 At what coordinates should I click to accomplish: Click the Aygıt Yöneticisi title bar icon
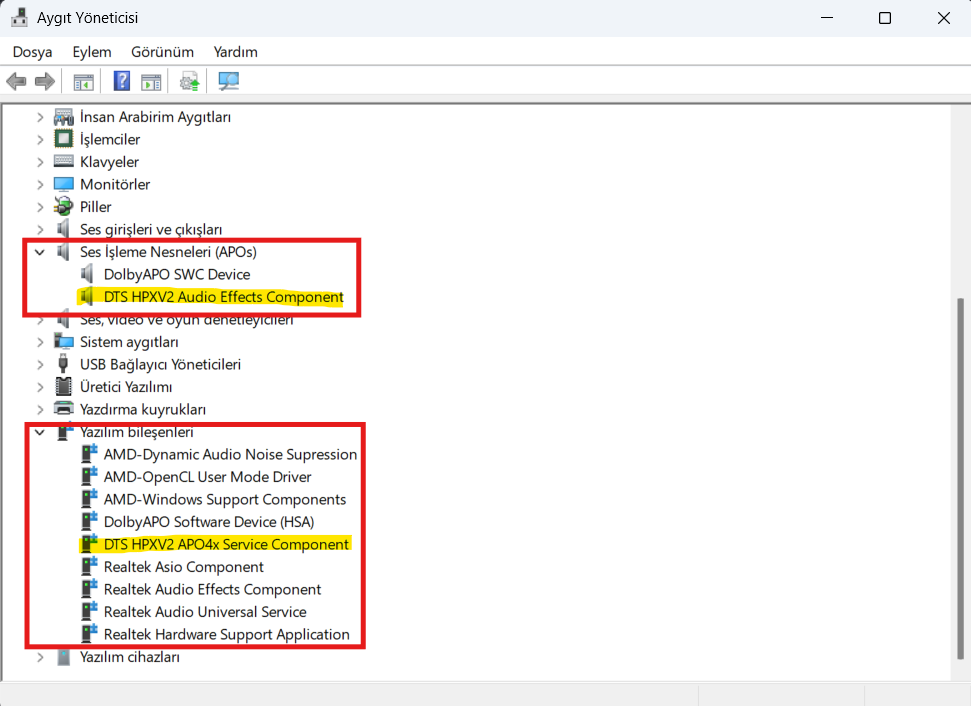pyautogui.click(x=19, y=17)
